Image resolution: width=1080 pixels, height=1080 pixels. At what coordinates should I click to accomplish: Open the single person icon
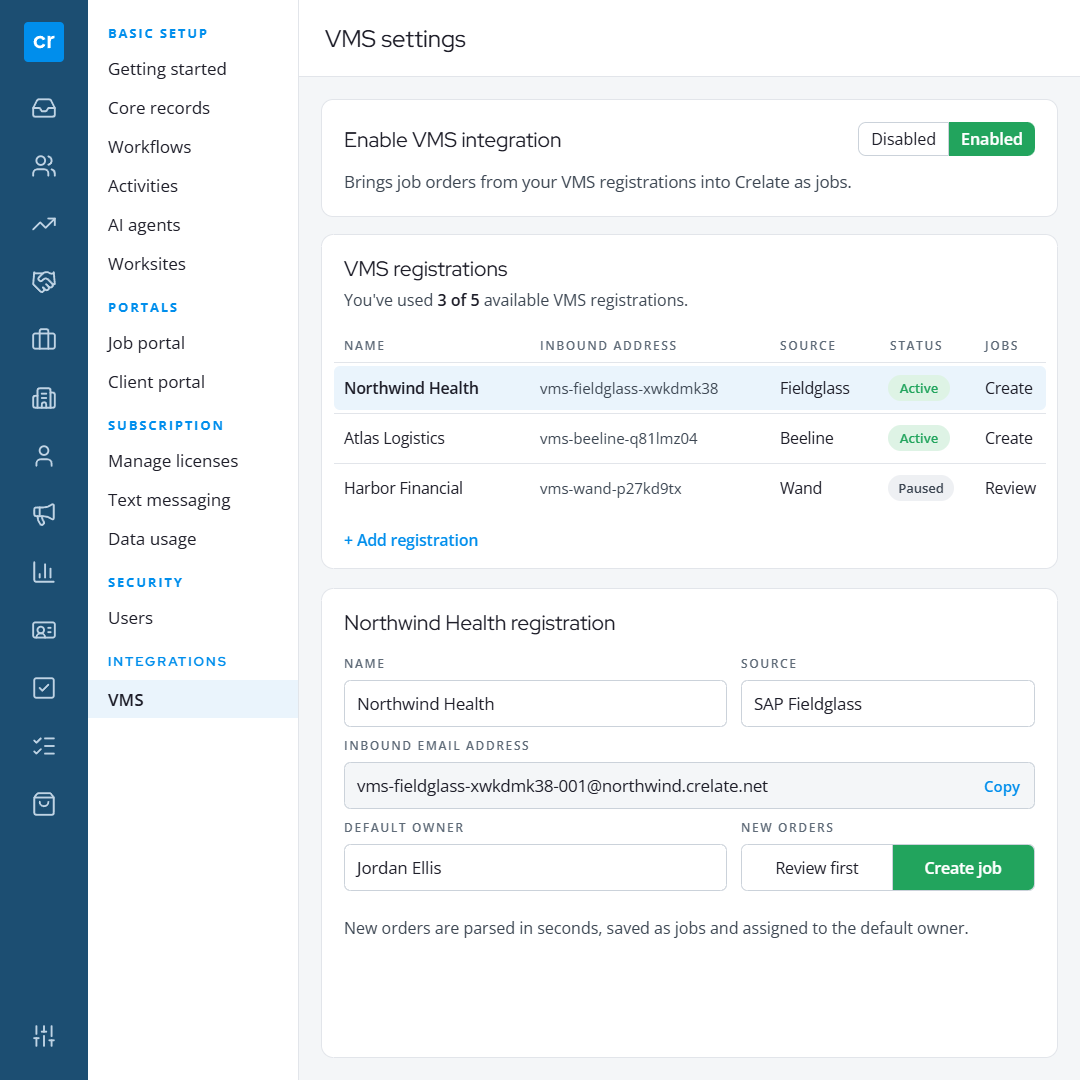43,456
